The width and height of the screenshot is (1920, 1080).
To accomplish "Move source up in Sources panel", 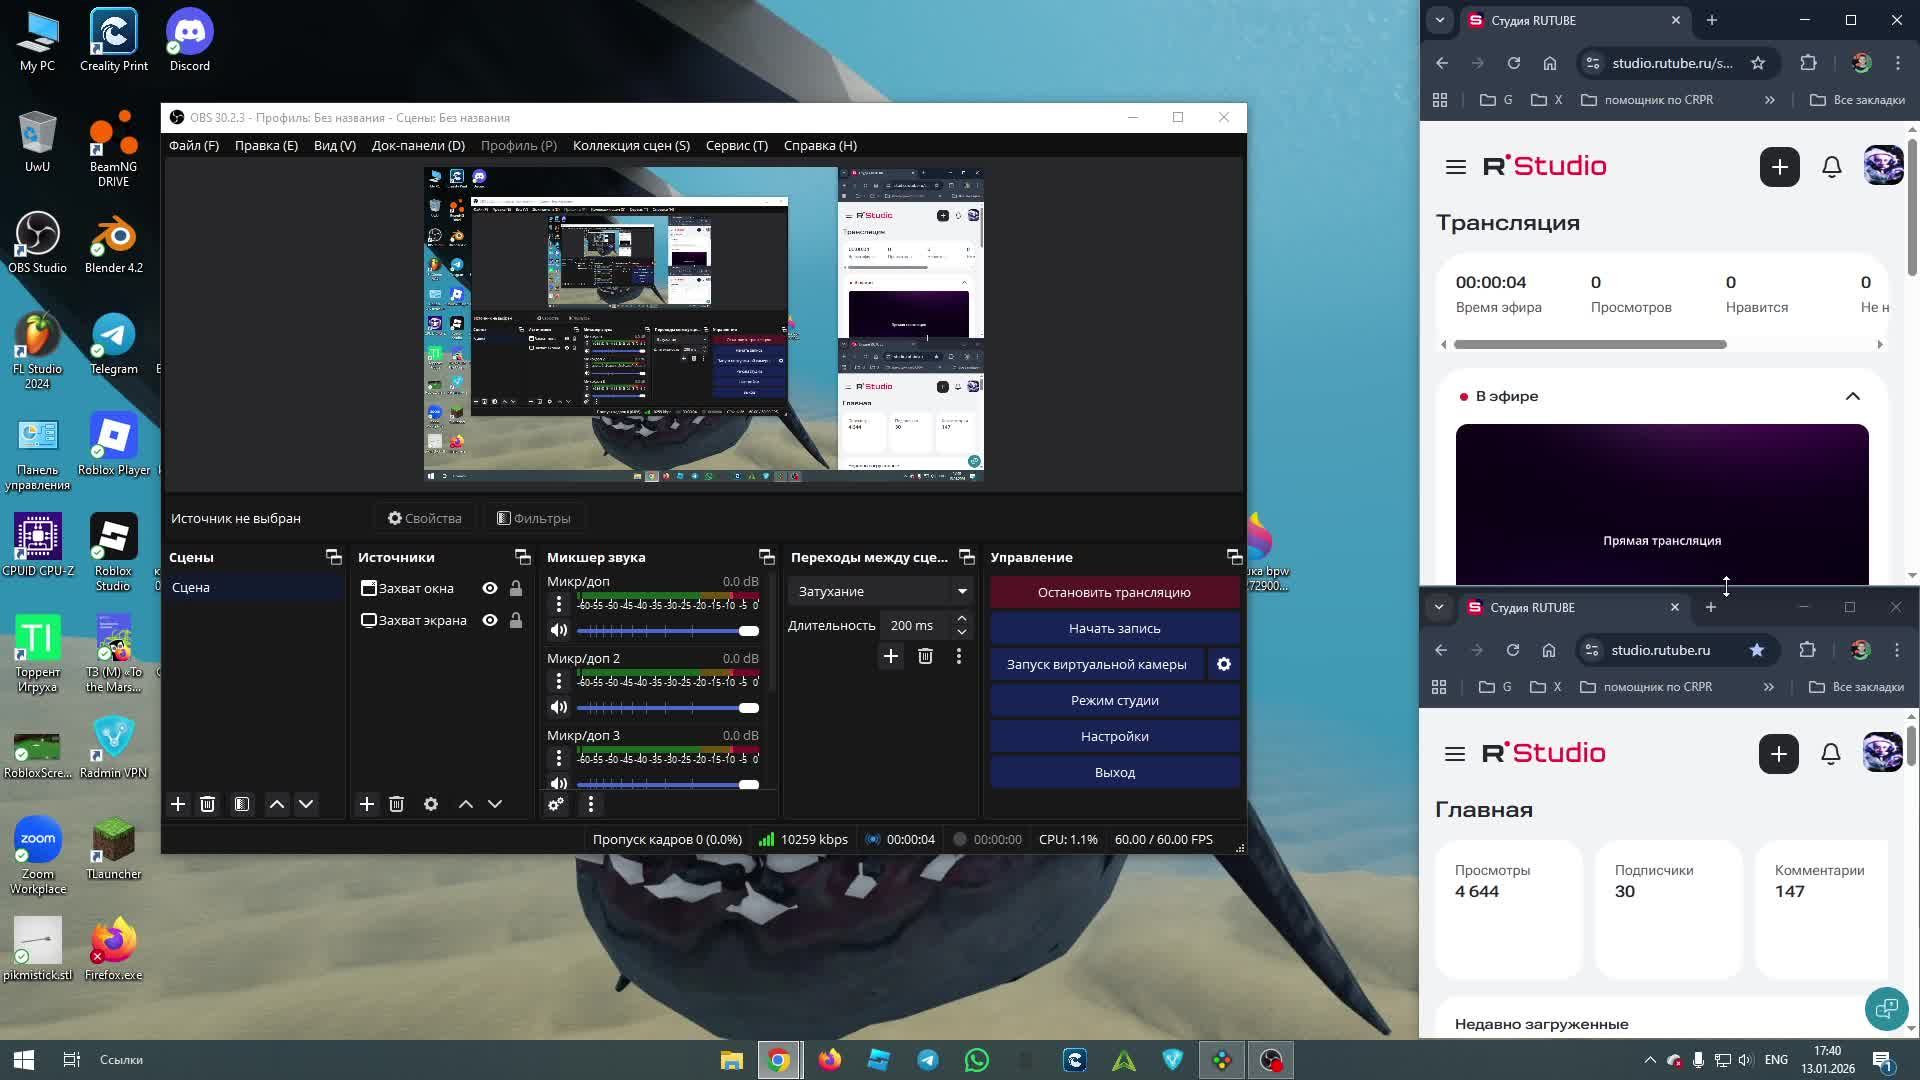I will coord(466,804).
